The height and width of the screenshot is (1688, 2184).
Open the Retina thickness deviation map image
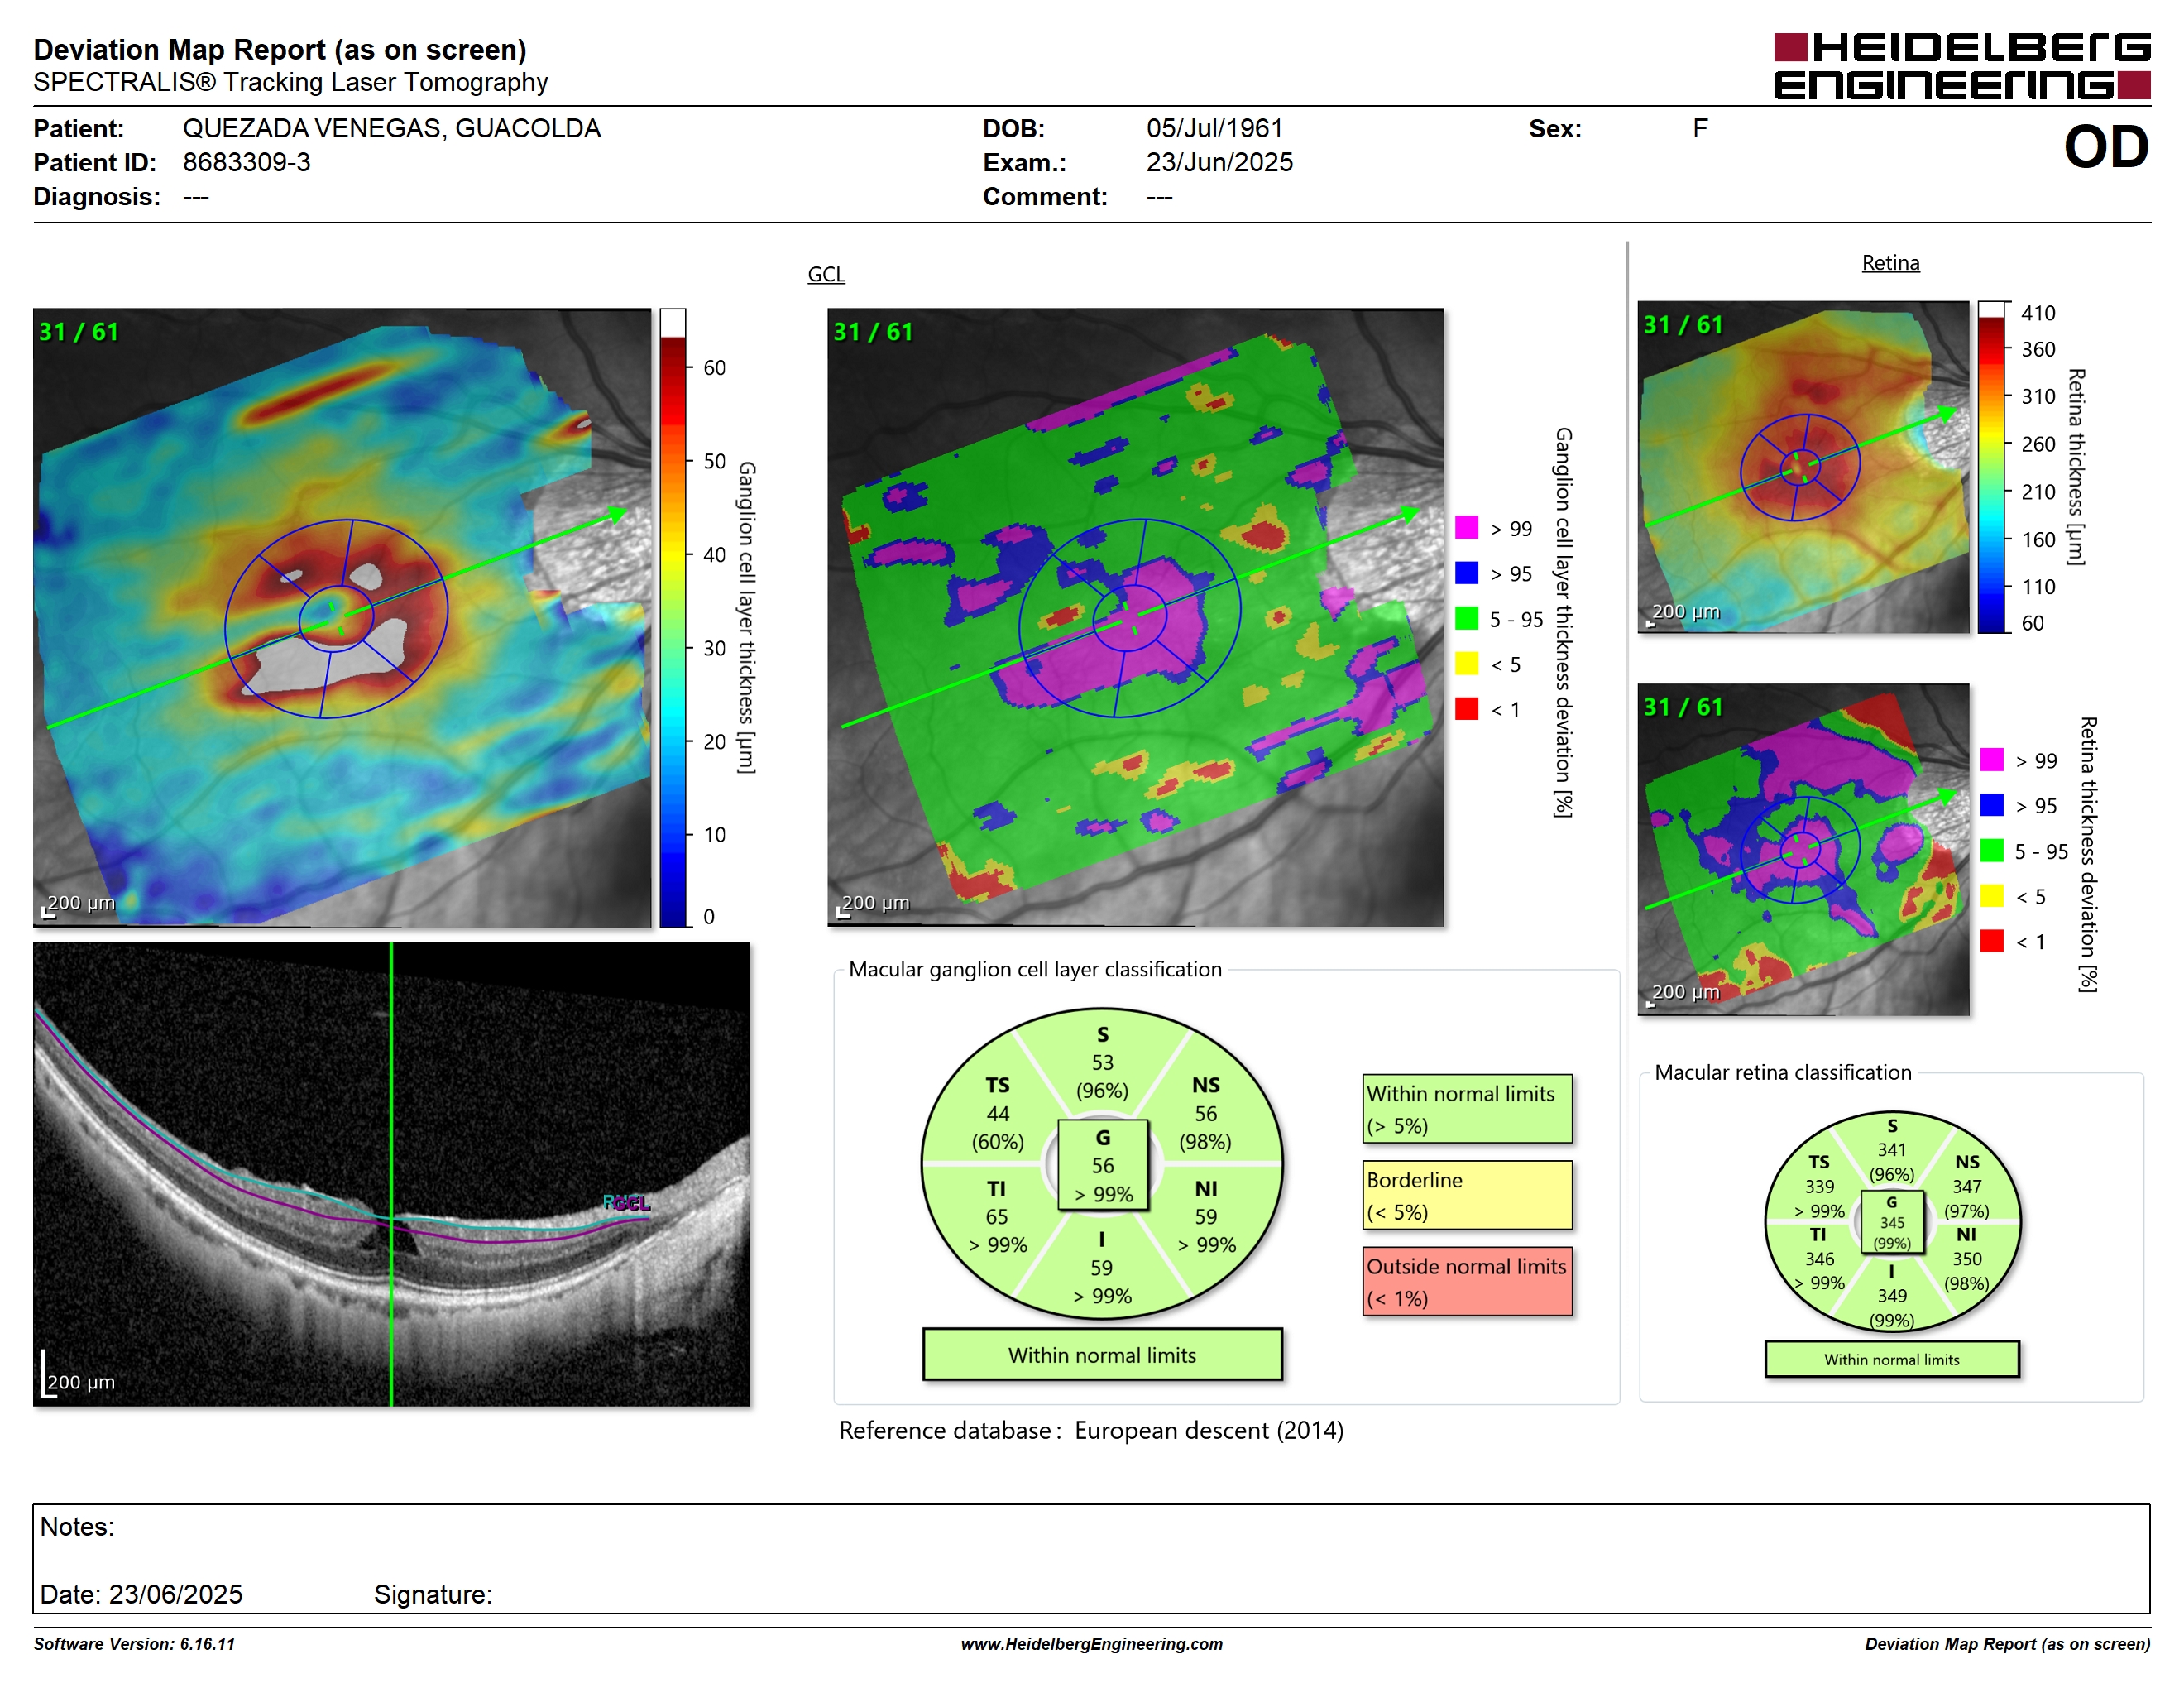pos(1804,850)
